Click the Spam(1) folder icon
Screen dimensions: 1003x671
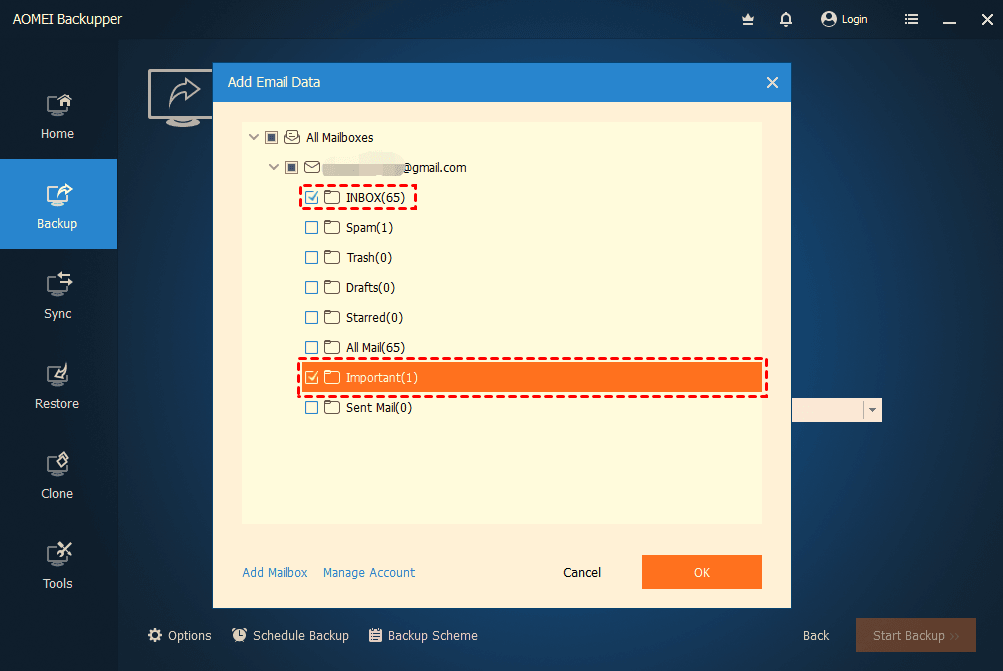pos(331,227)
